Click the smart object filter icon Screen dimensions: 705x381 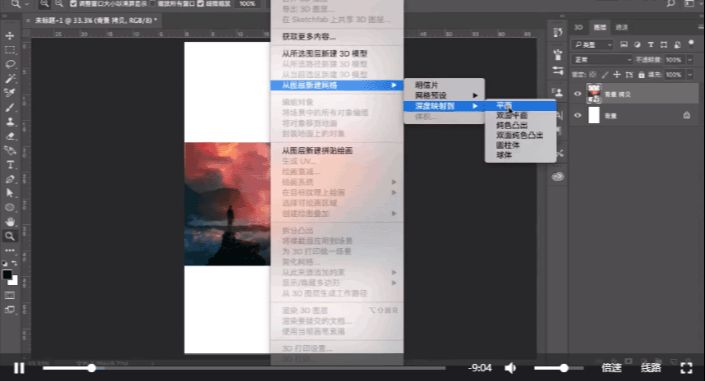click(x=678, y=45)
